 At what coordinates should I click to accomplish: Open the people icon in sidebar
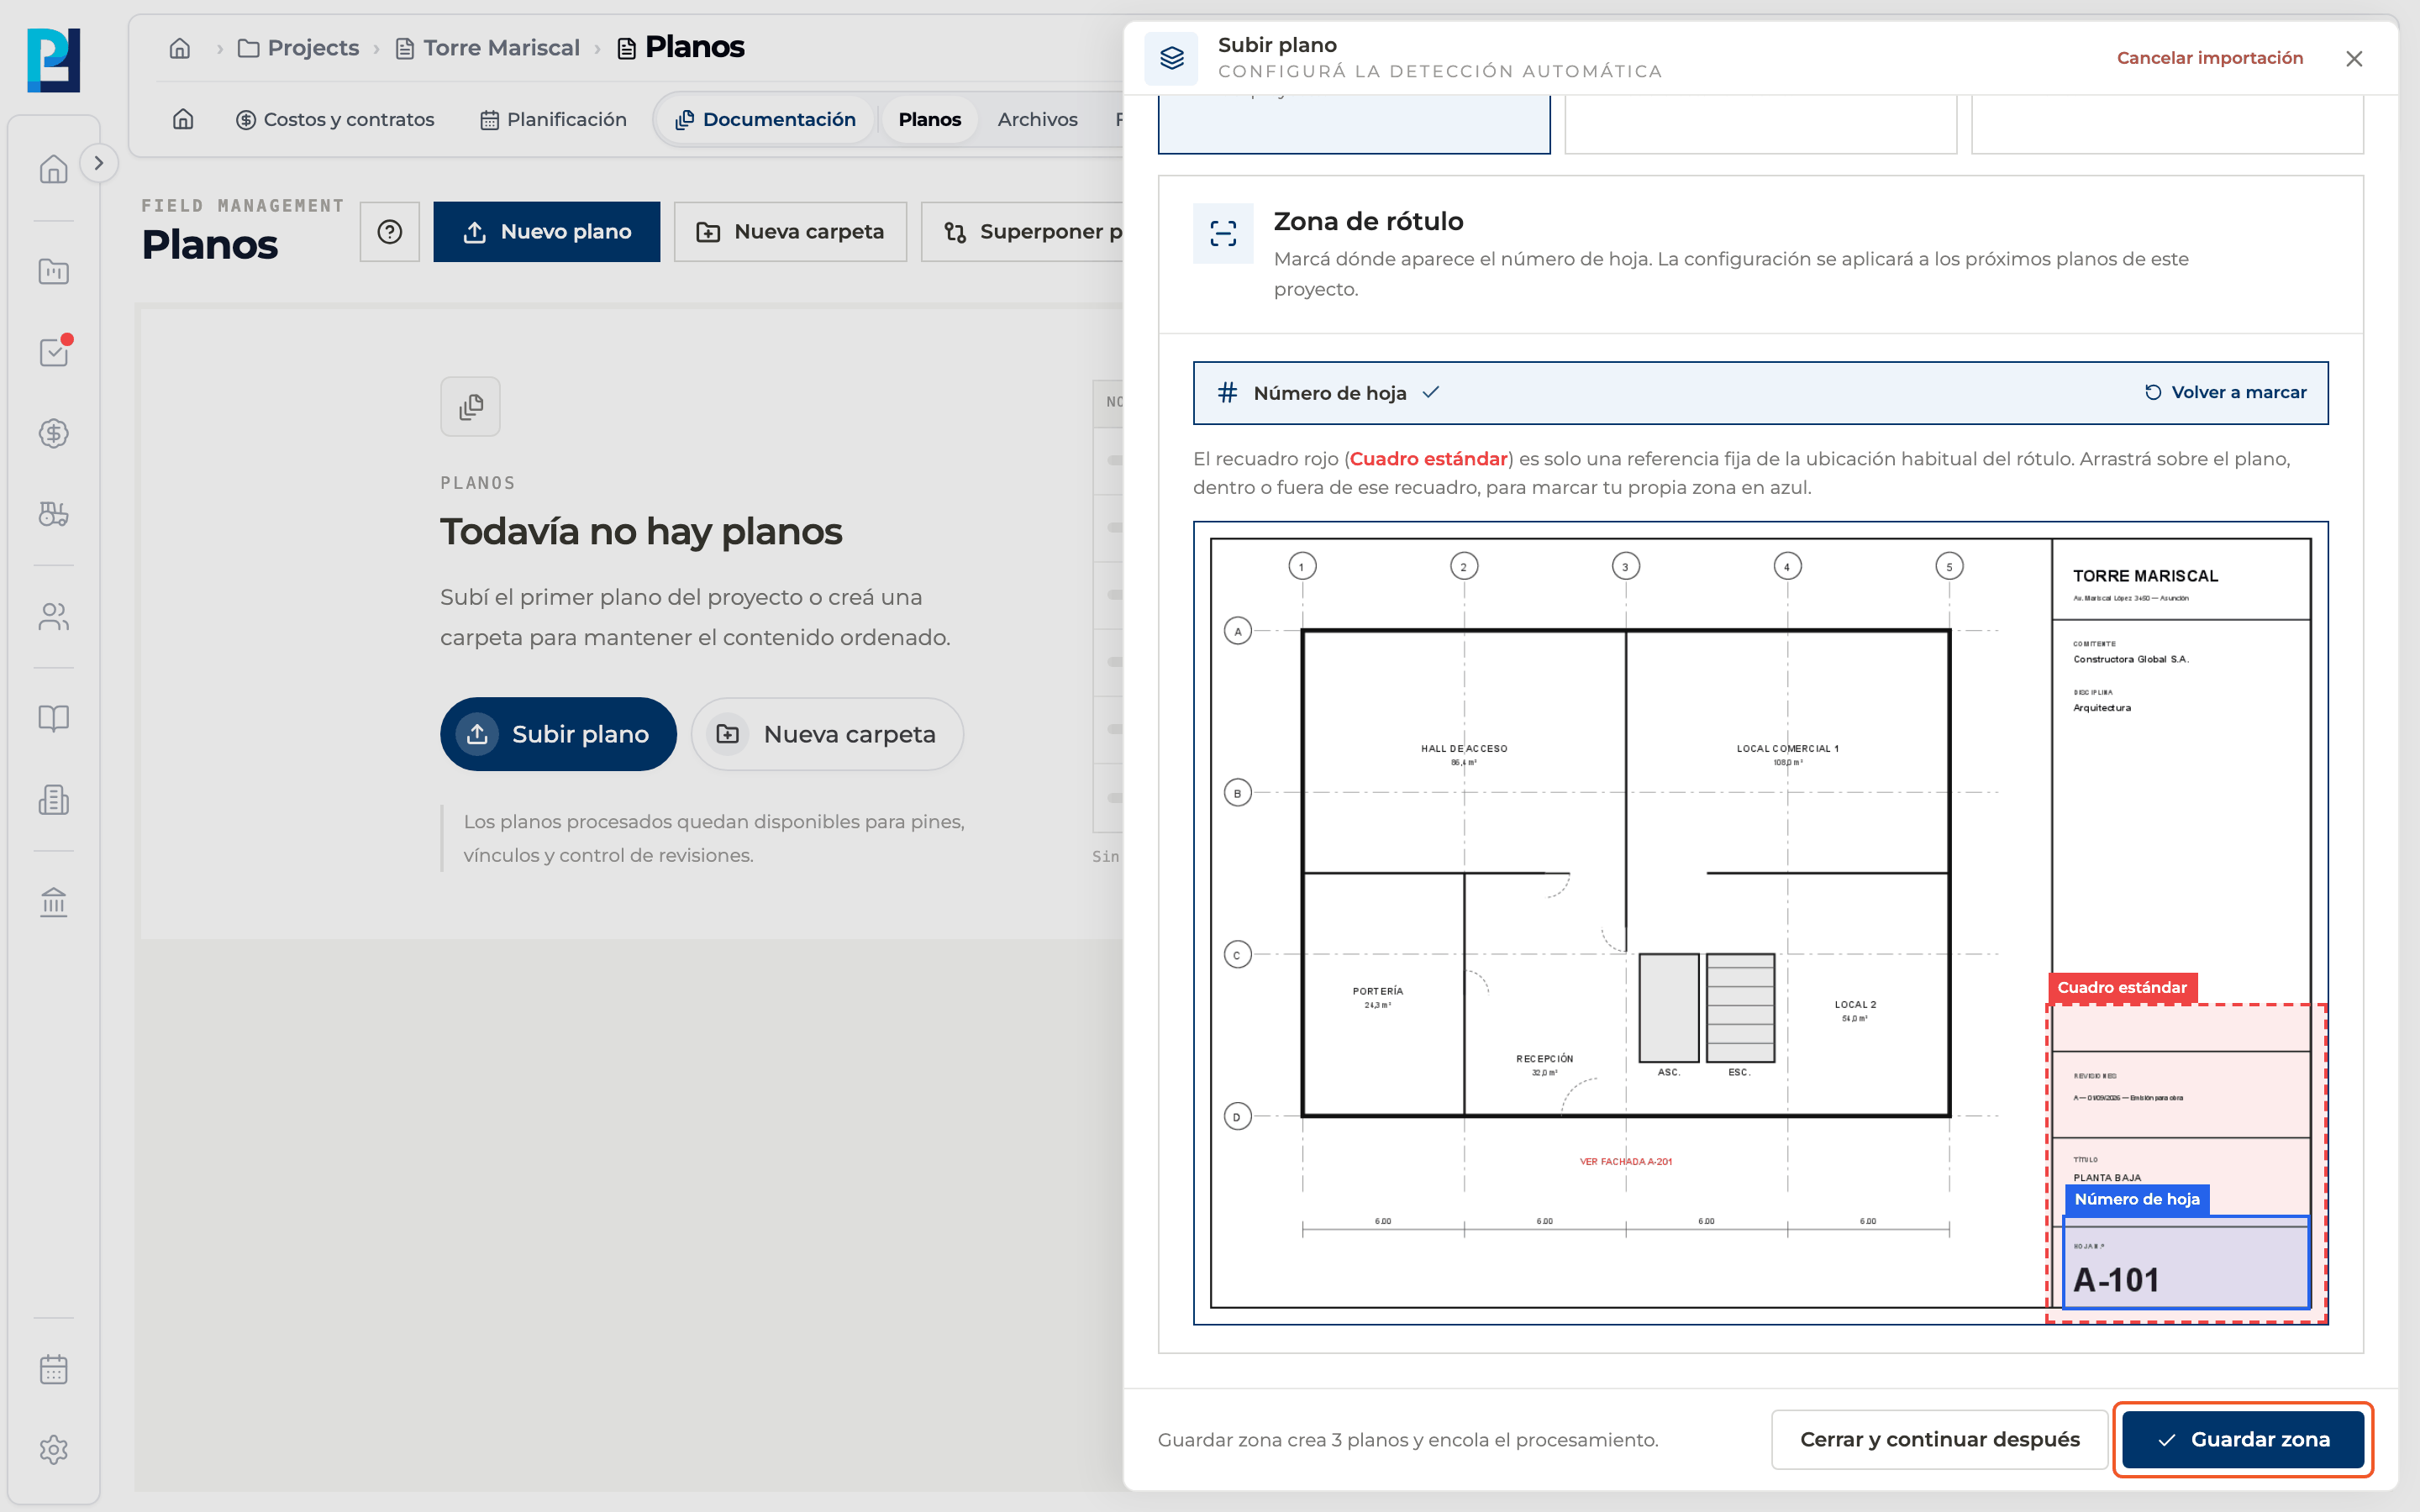coord(53,616)
